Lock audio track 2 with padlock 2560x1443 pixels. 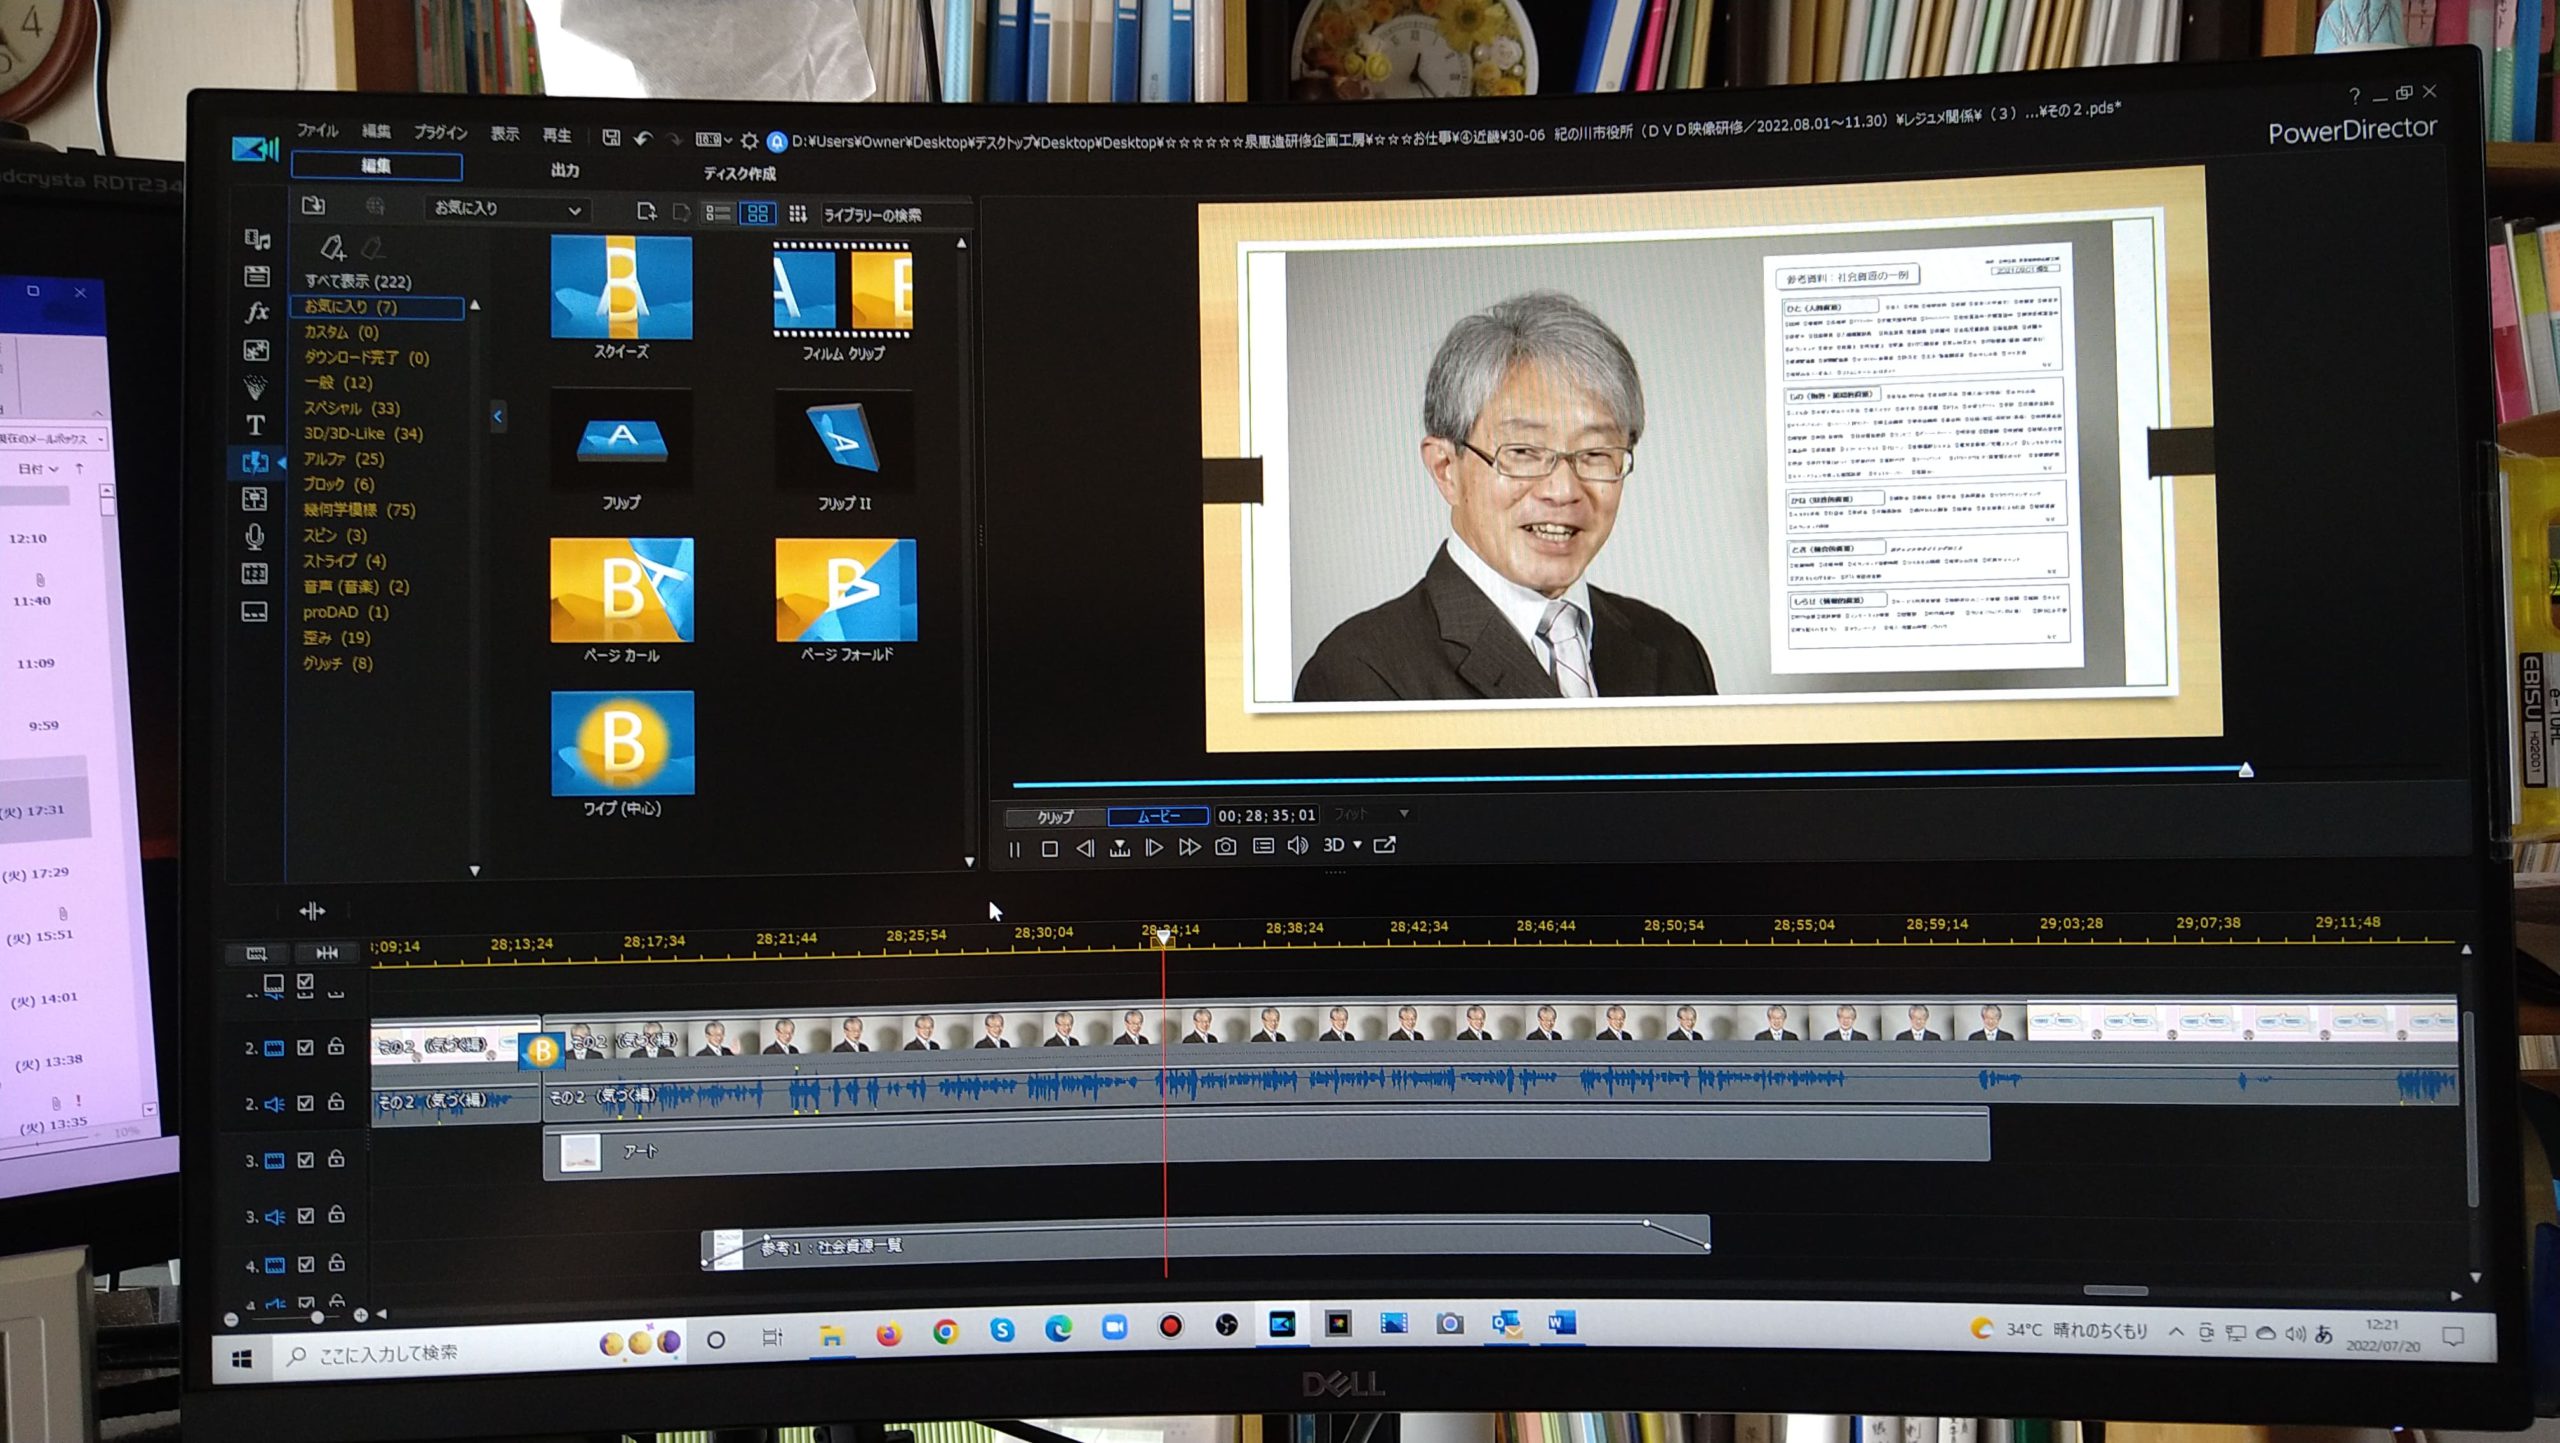pyautogui.click(x=337, y=1102)
